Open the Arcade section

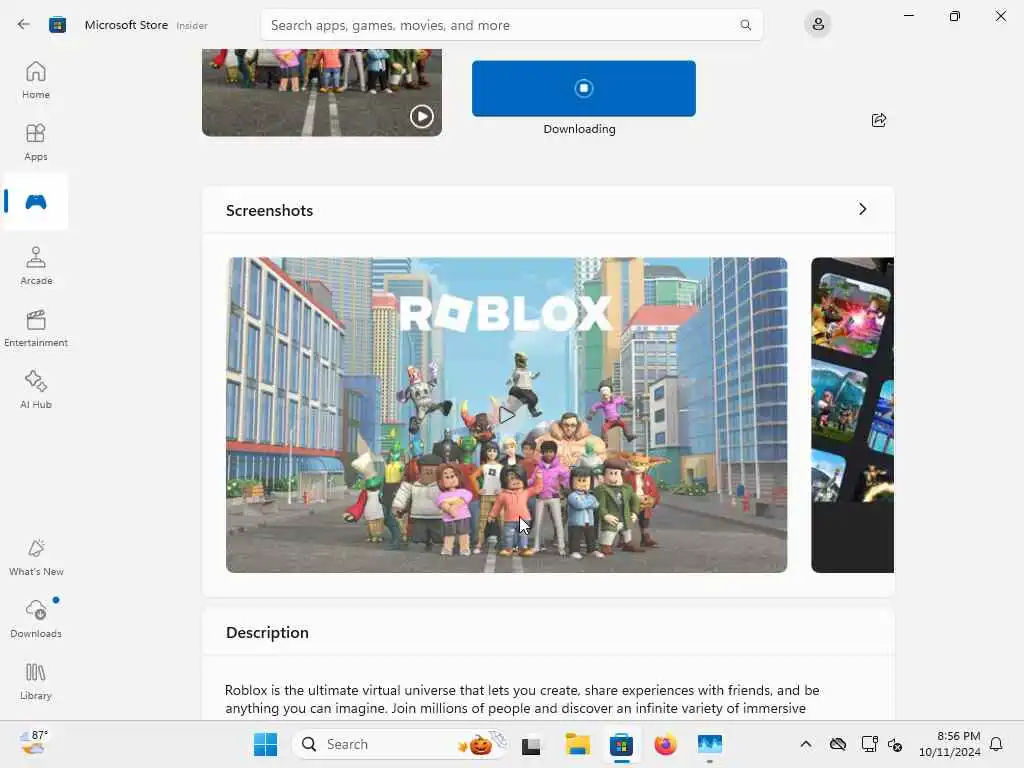[x=36, y=266]
